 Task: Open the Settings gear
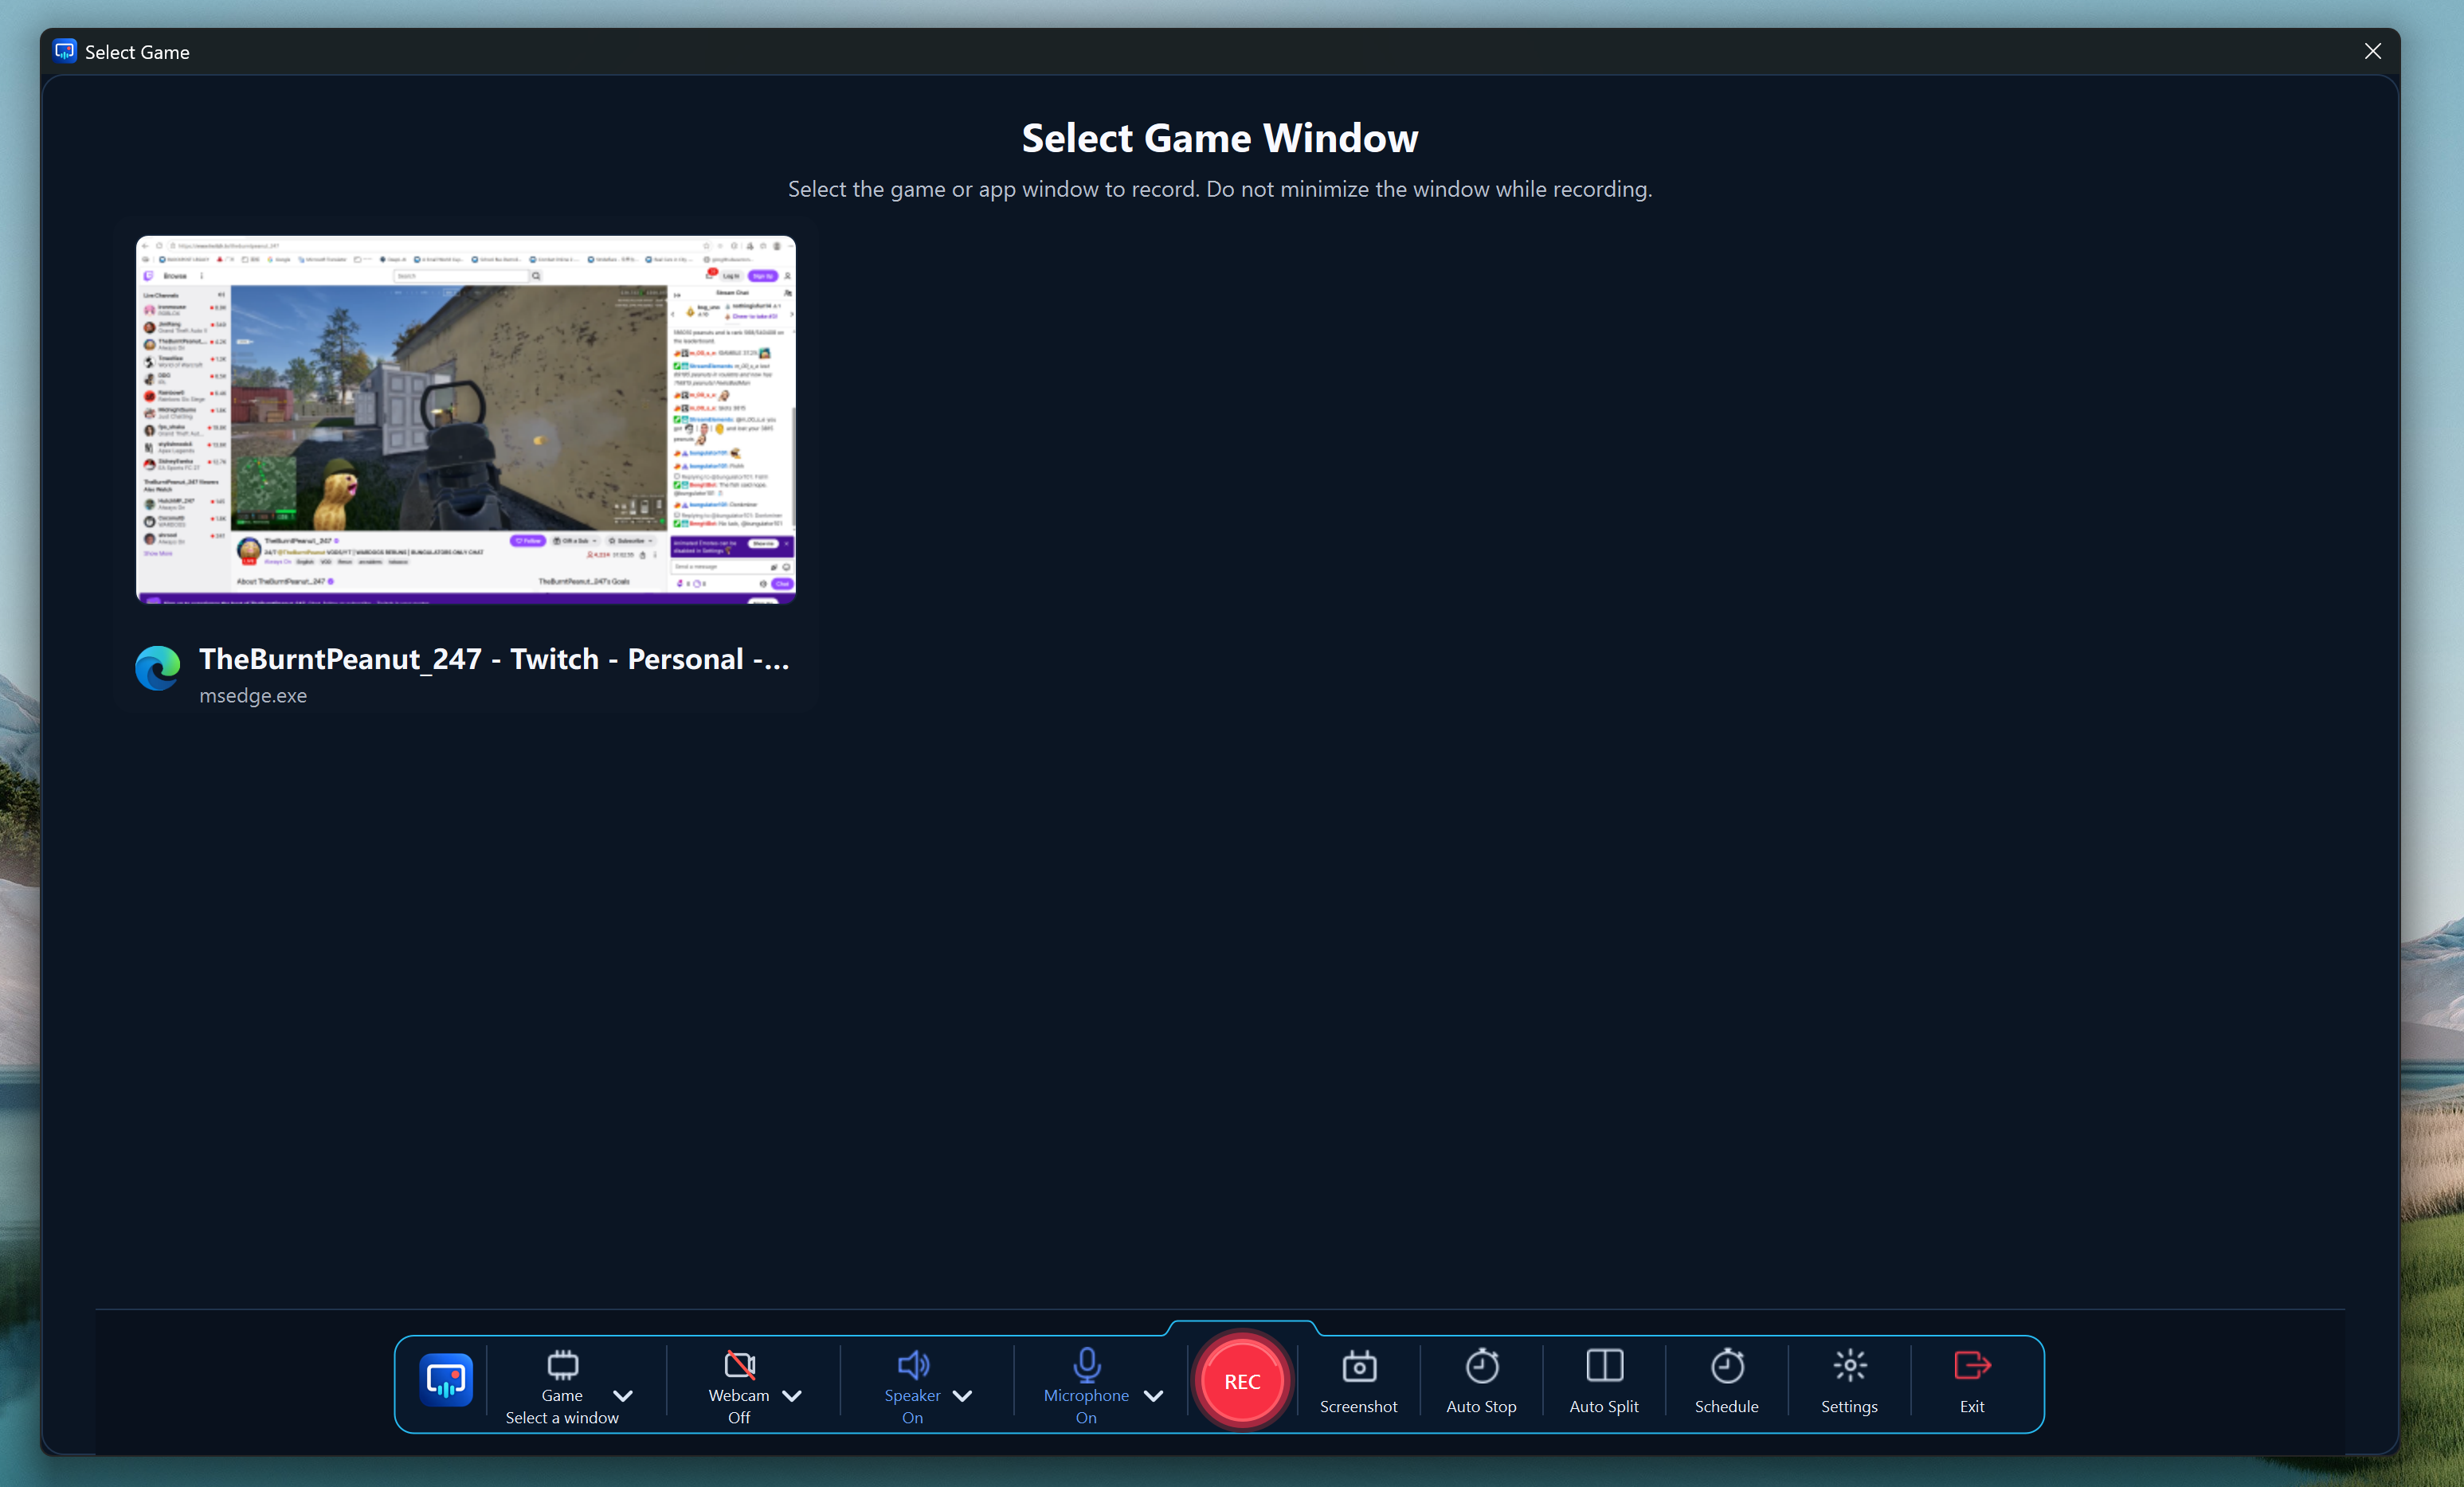tap(1849, 1366)
